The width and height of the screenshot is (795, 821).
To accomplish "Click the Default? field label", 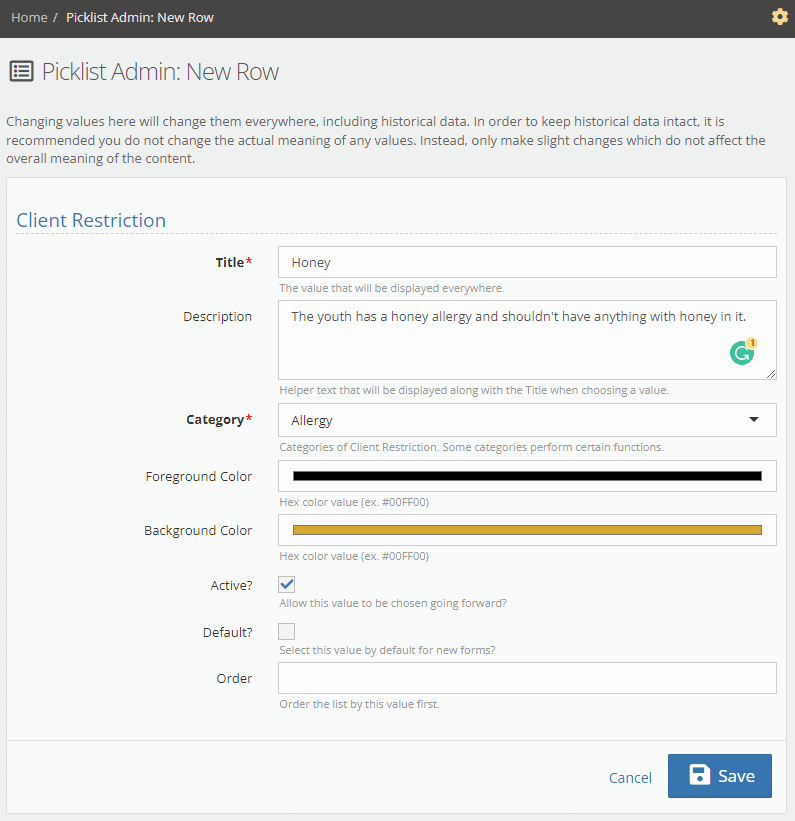I will point(227,632).
